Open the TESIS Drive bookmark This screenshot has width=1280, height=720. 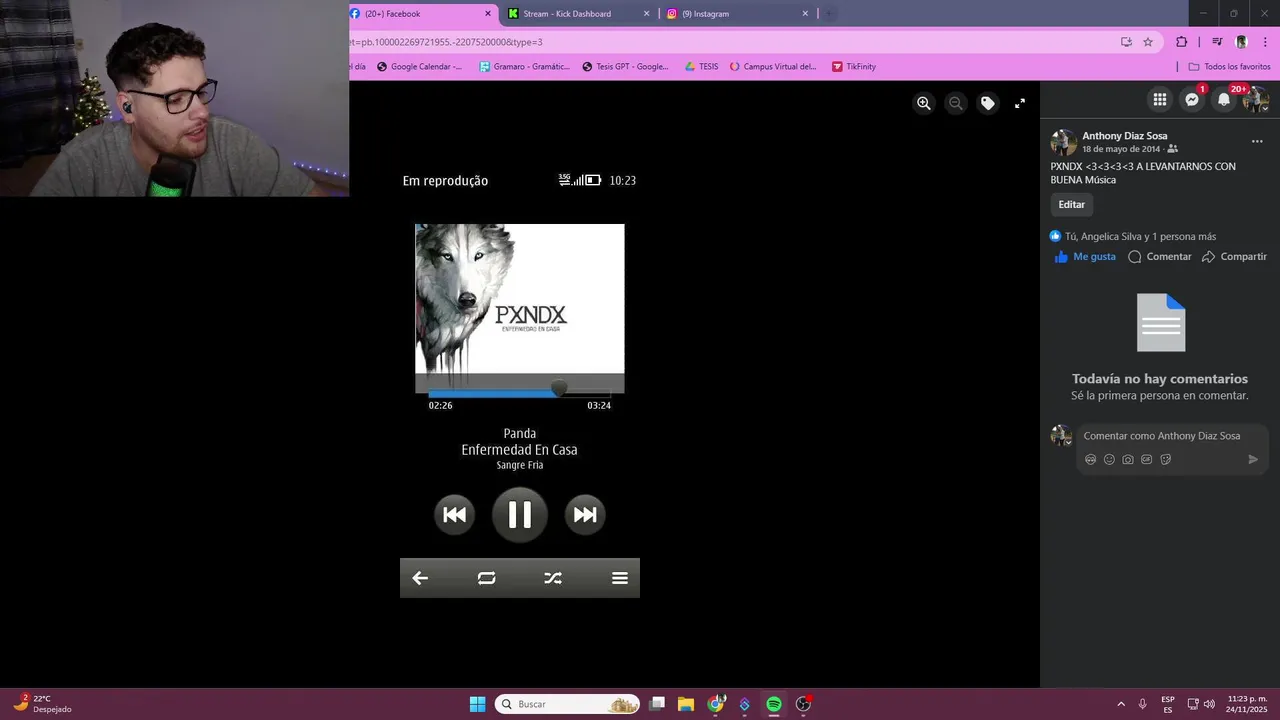click(701, 67)
